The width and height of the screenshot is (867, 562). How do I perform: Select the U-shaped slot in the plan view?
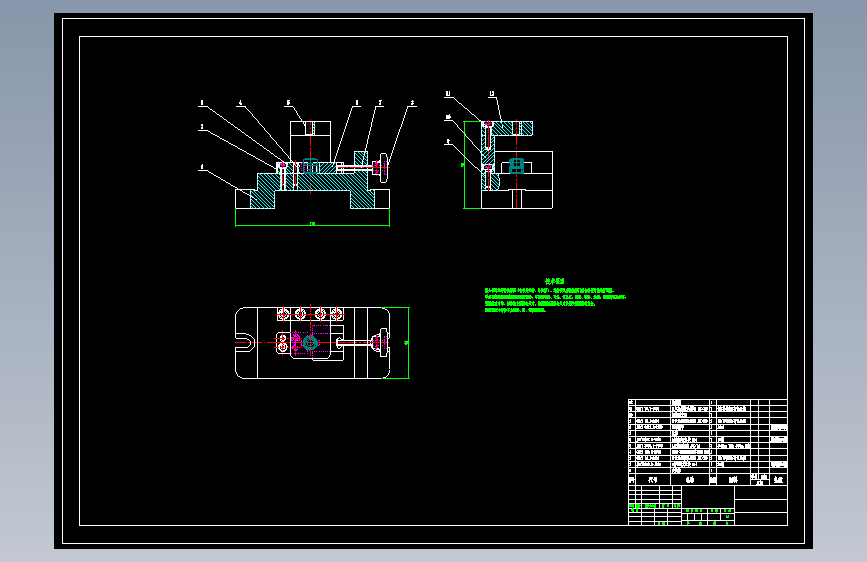245,342
